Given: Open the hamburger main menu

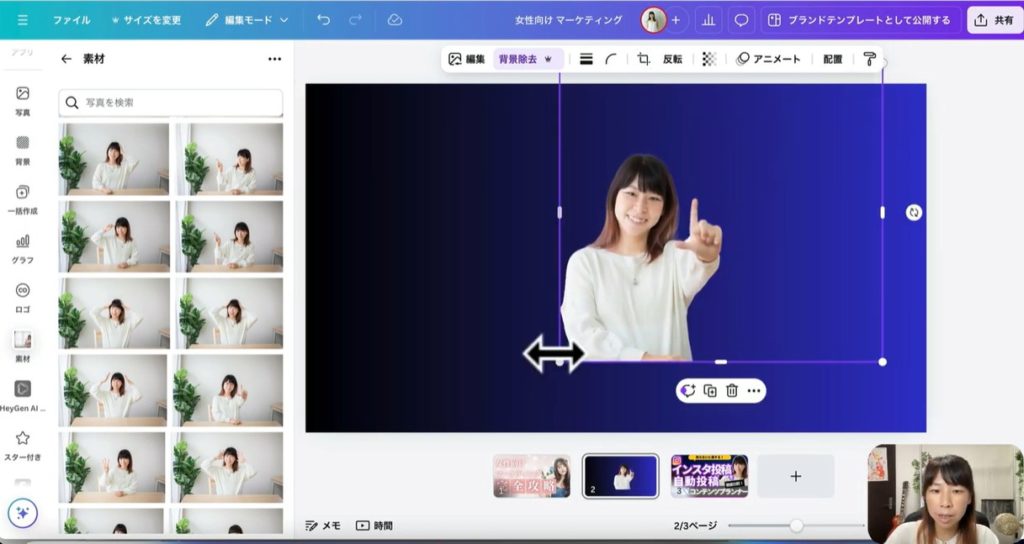Looking at the screenshot, I should [22, 20].
